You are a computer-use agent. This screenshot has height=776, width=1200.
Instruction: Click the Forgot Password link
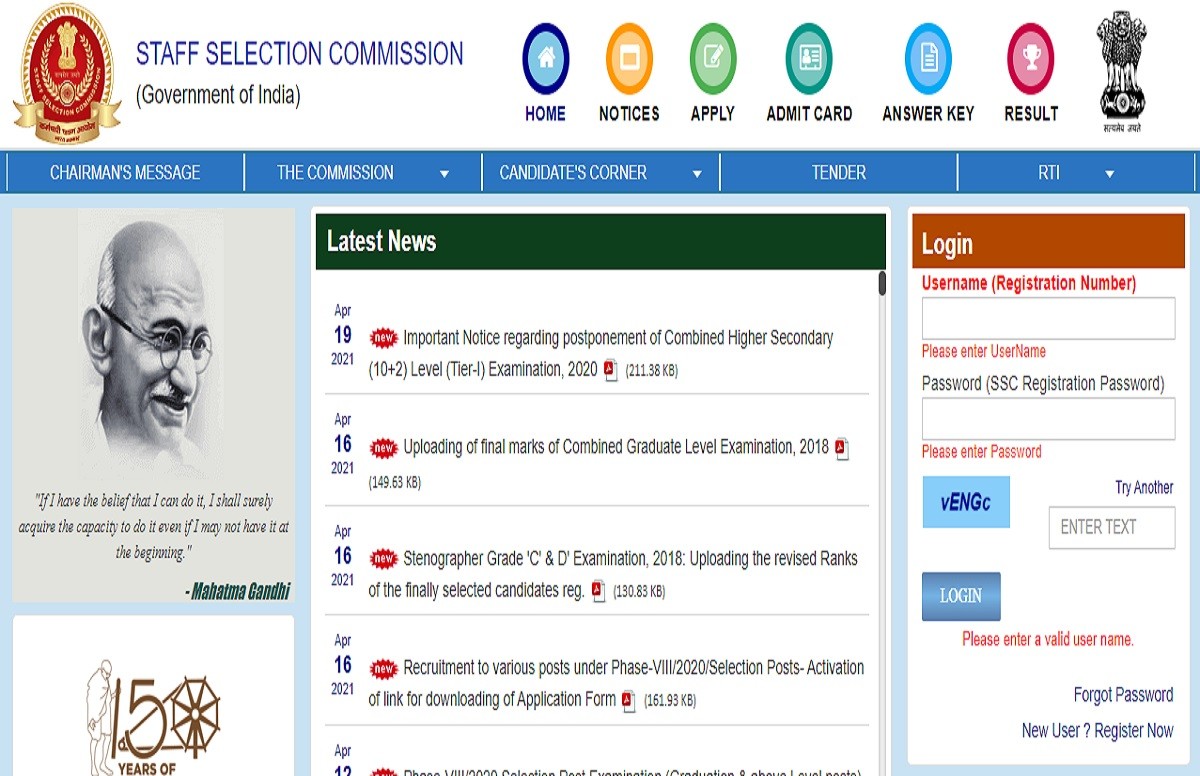1123,695
